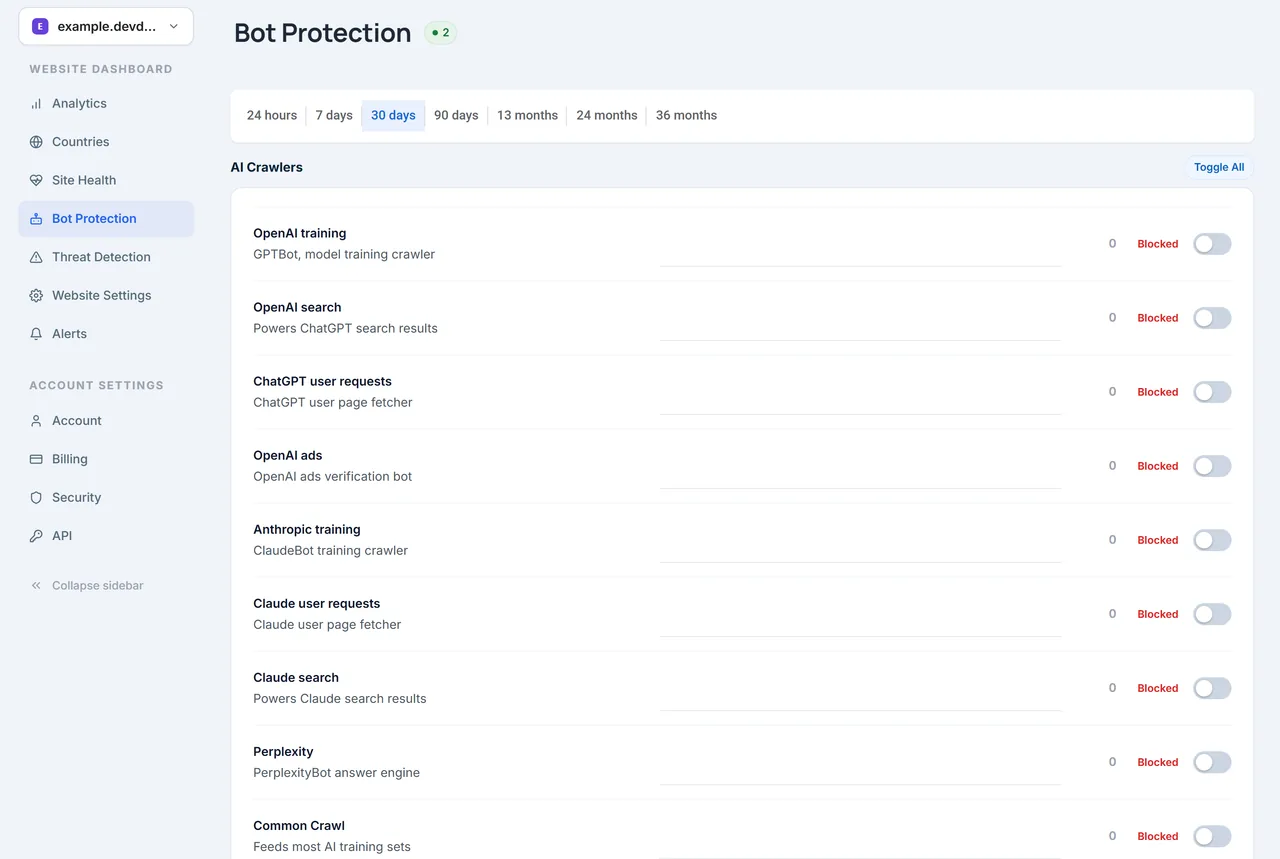Screen dimensions: 1280x859
Task: Toggle the Perplexity switch
Action: coord(1212,762)
